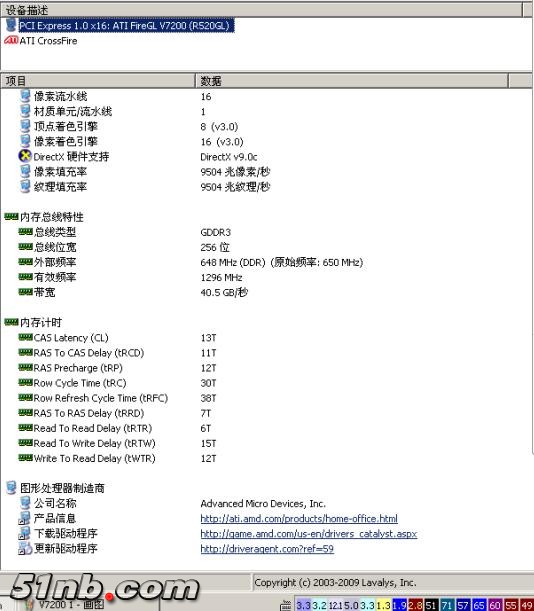Viewport: 534px width, 611px height.
Task: Click the red tray temperature icon showing 49
Action: point(526,605)
